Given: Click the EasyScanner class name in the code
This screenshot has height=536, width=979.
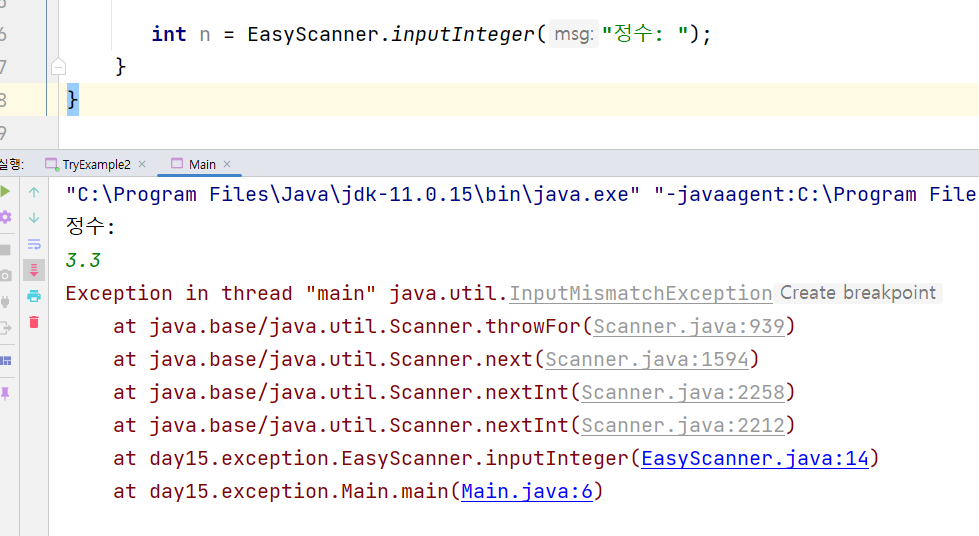Looking at the screenshot, I should tap(313, 34).
